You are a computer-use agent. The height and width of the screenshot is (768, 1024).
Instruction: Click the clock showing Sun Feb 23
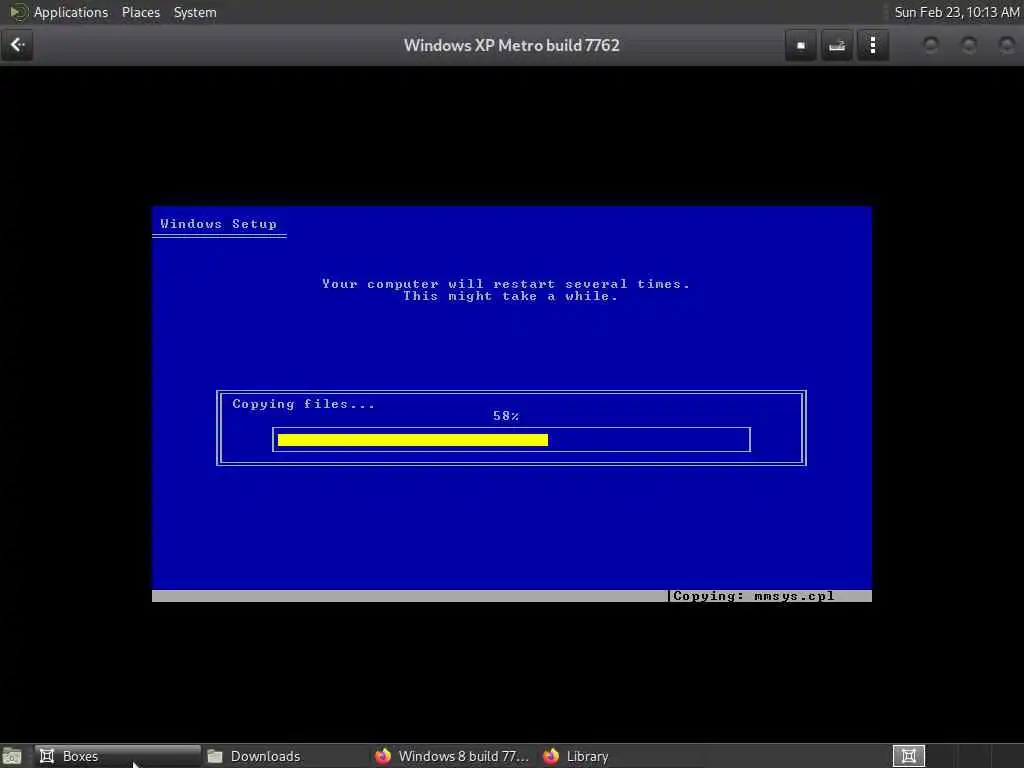957,12
